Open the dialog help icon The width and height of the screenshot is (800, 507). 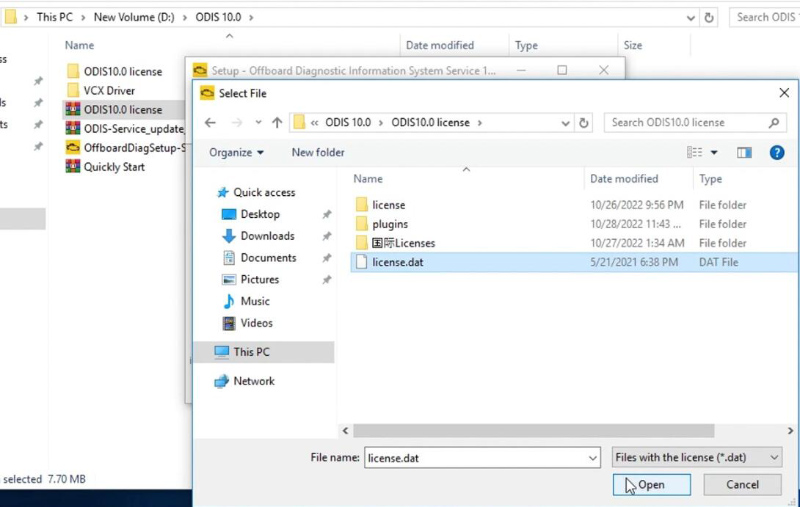point(777,153)
